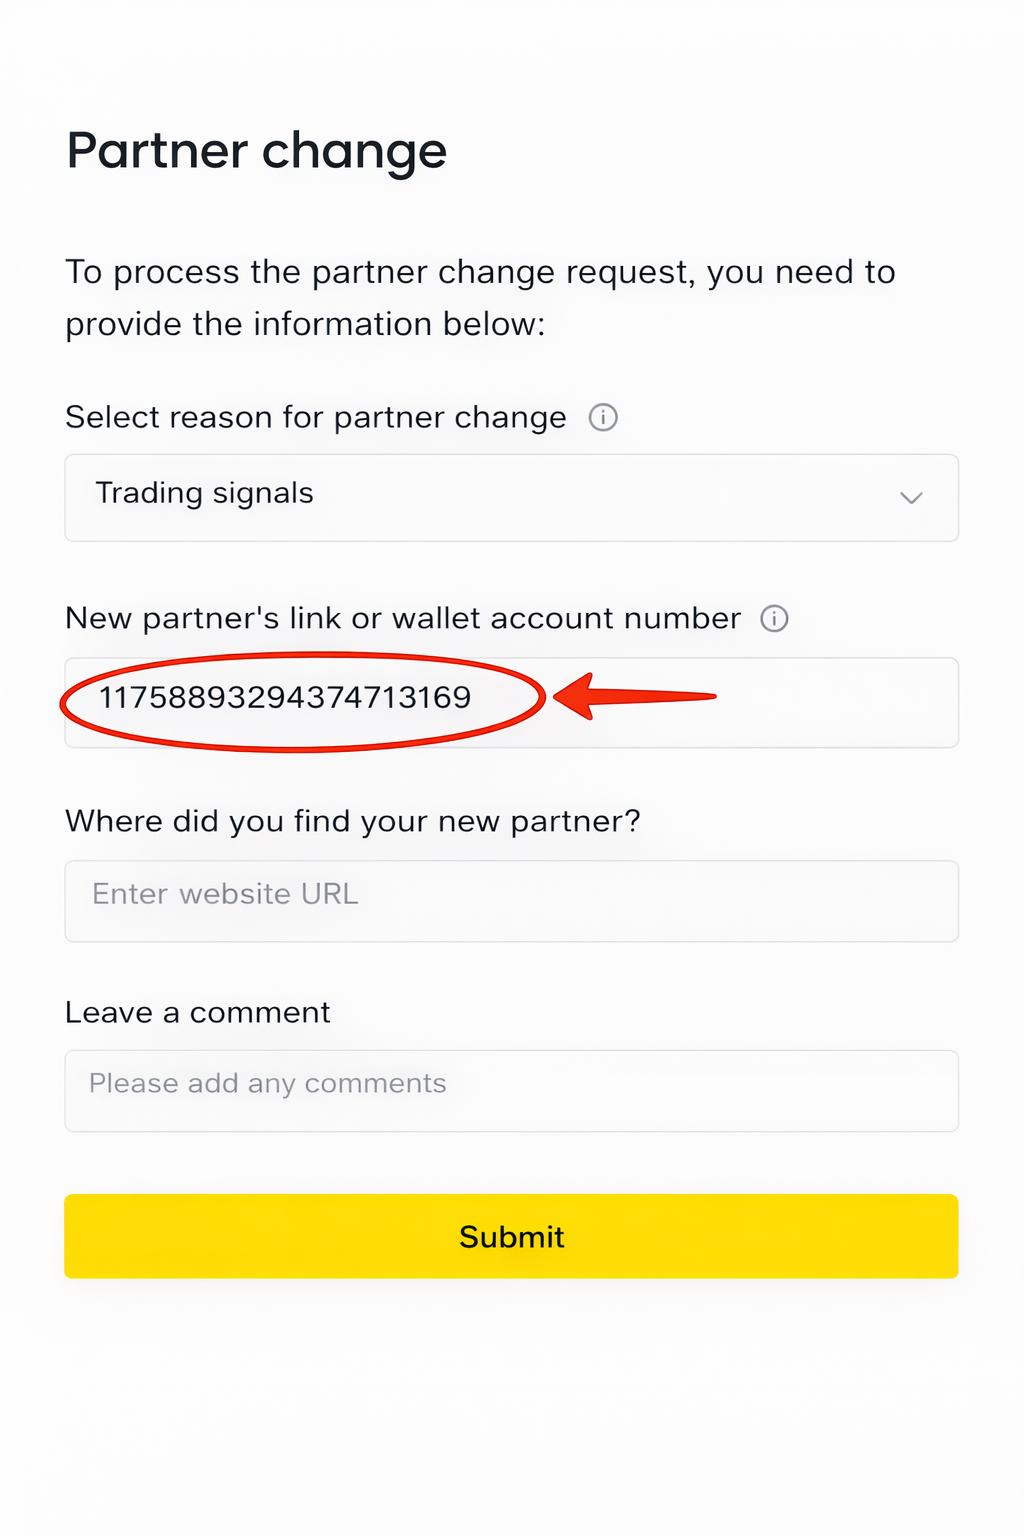Select the circled number 11758893294374713169
1024x1536 pixels.
point(285,699)
